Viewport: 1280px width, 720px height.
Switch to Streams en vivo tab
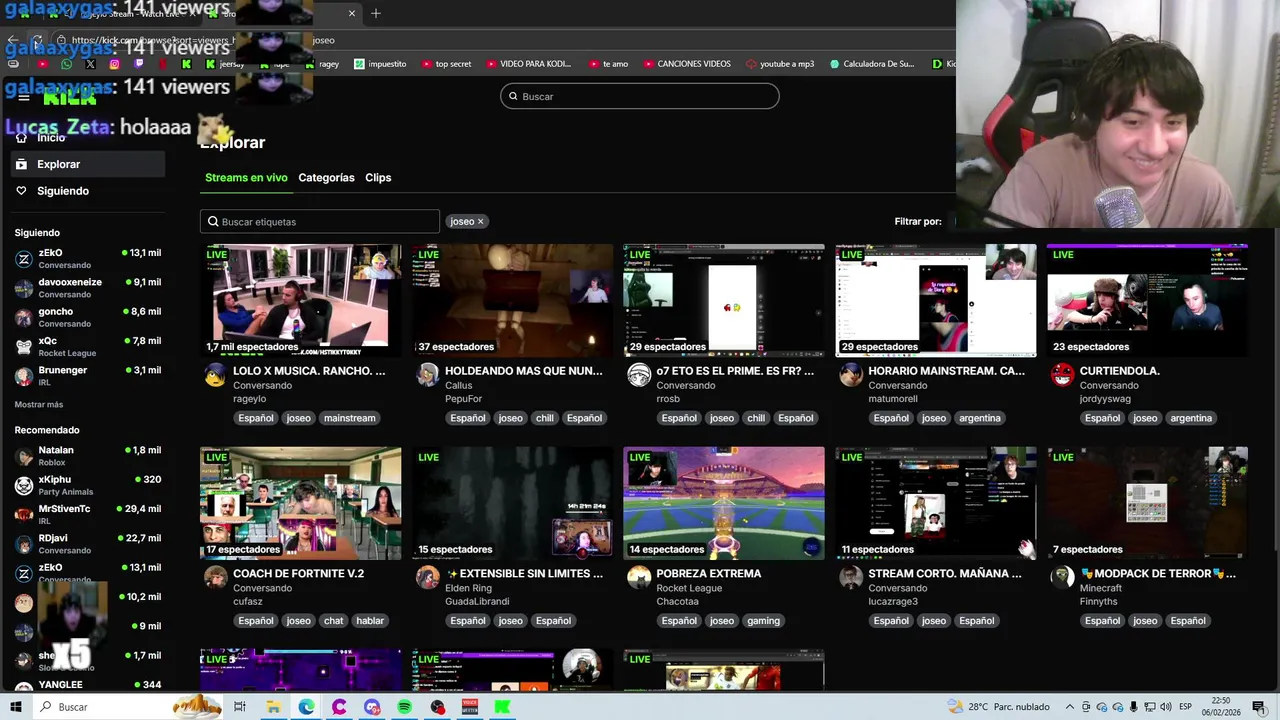(246, 178)
